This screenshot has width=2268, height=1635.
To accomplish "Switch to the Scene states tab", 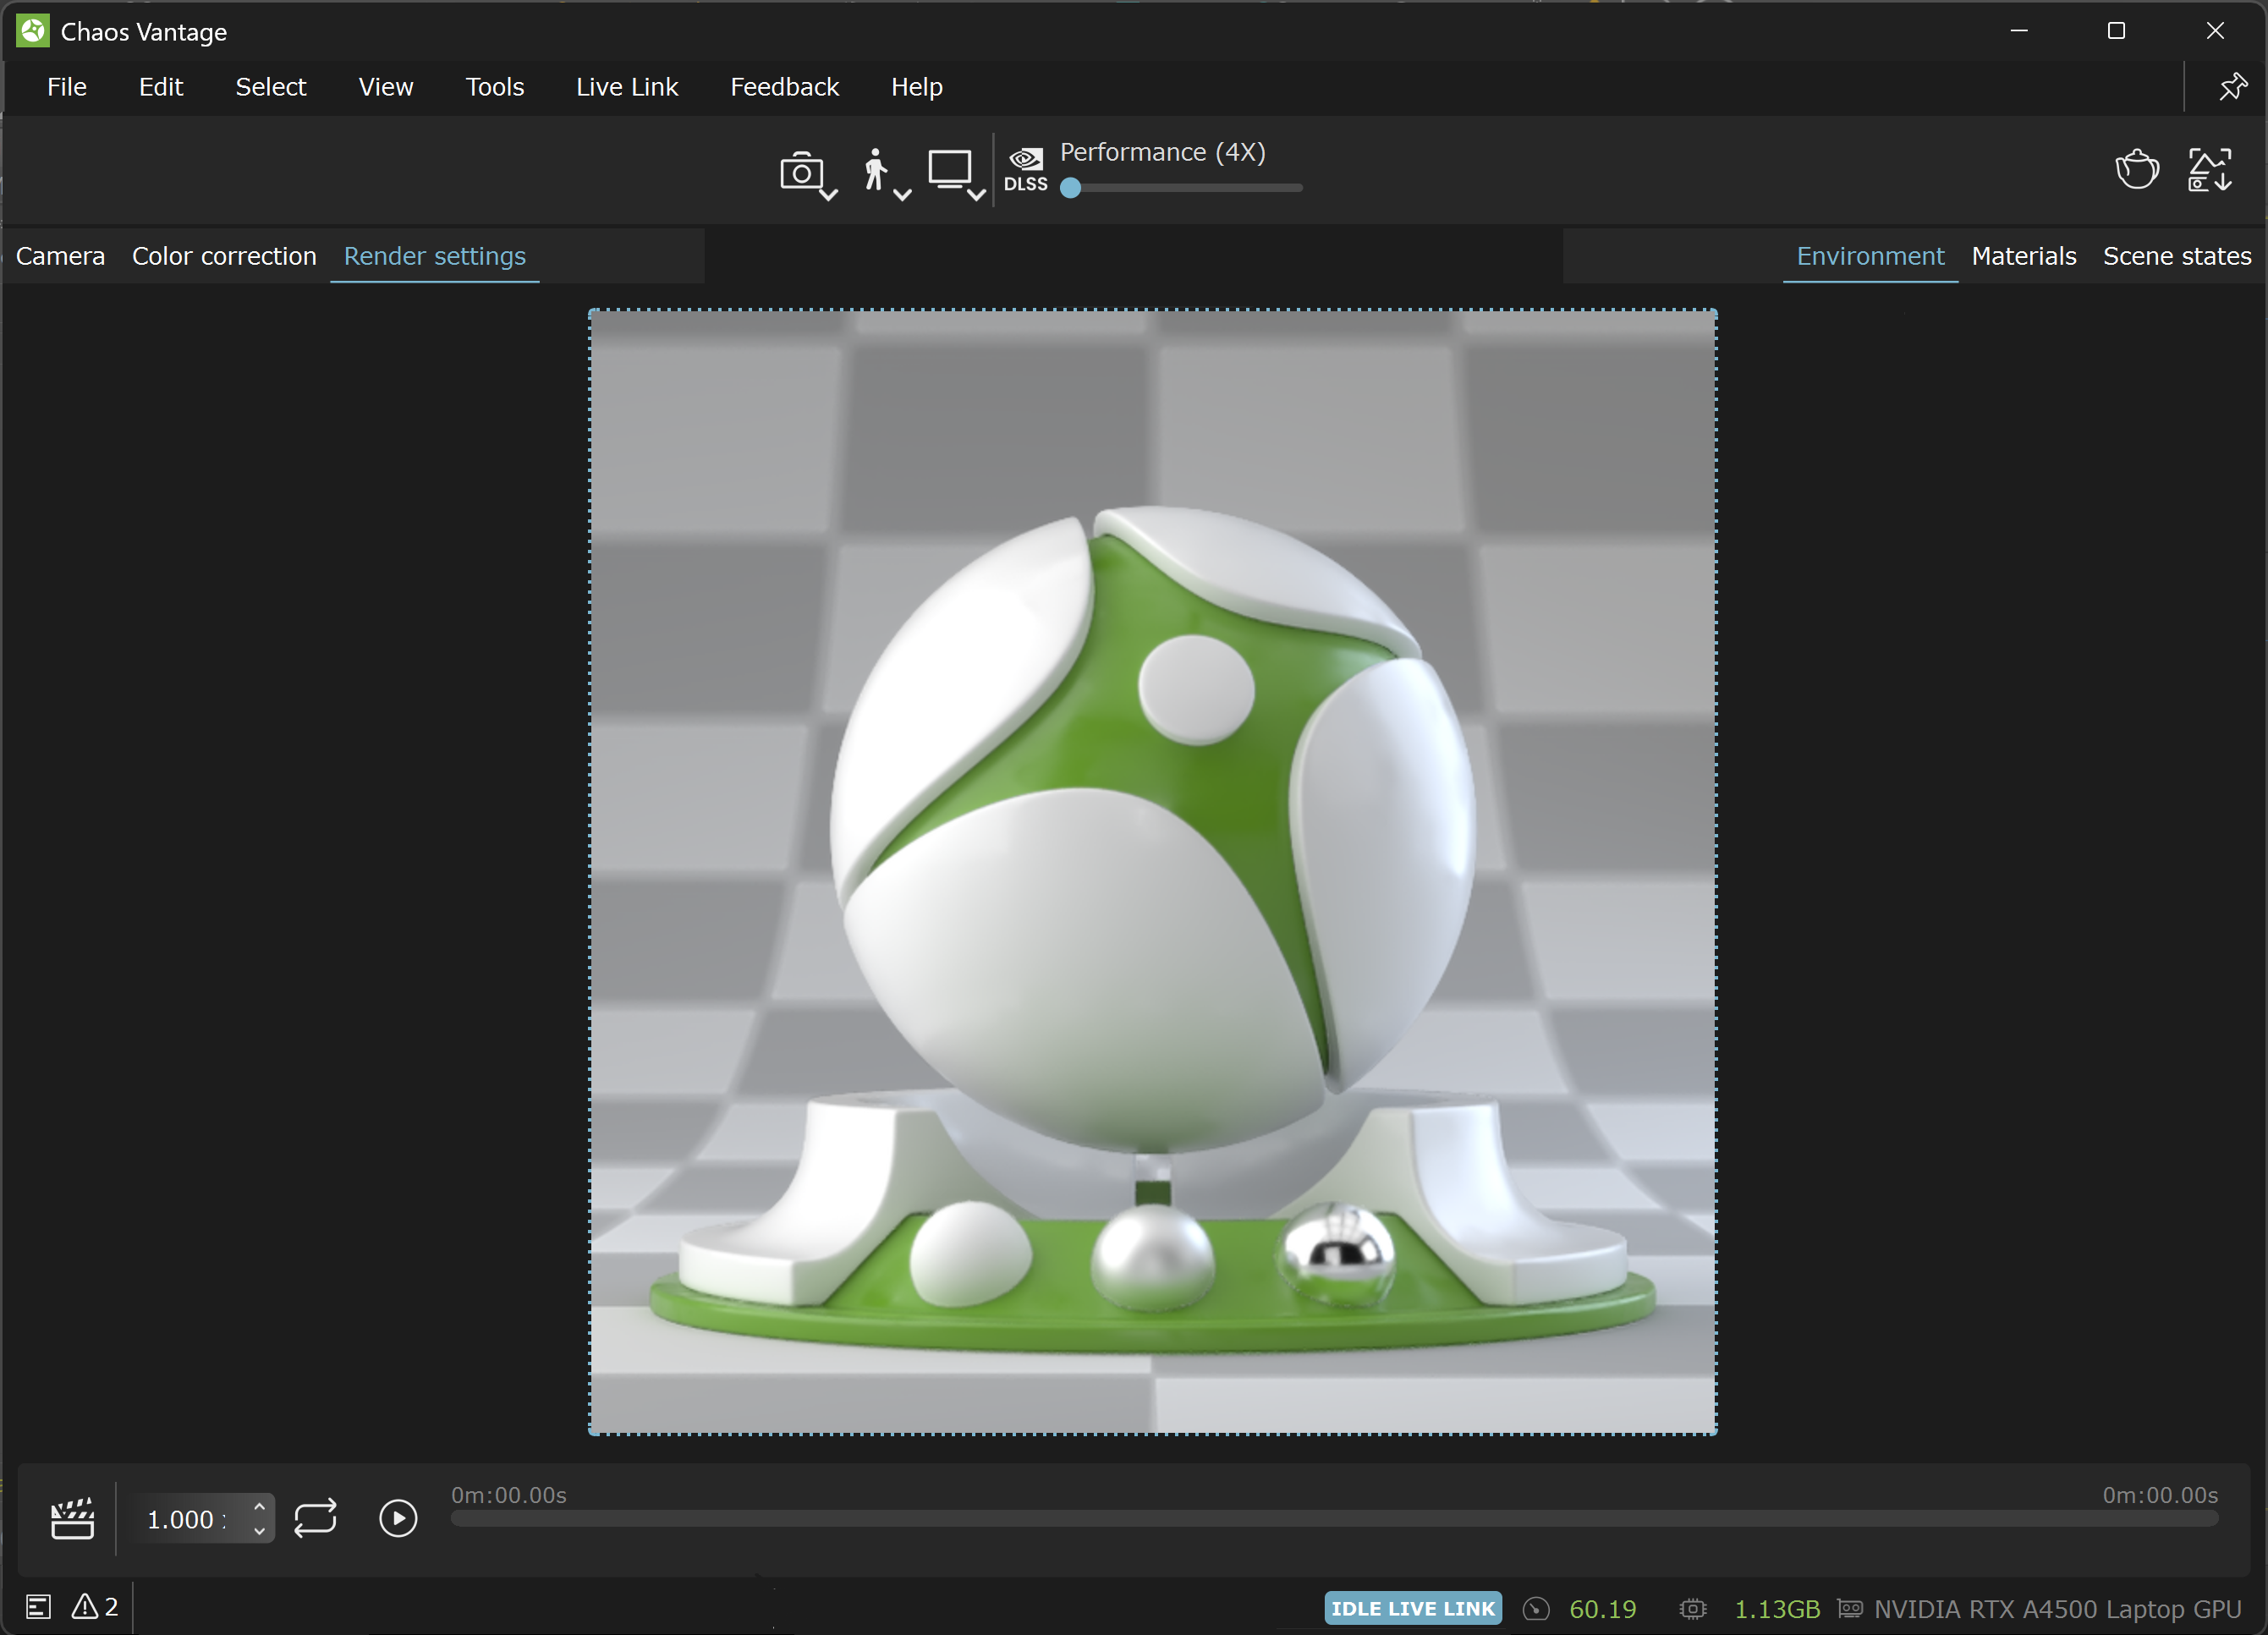I will (x=2177, y=256).
